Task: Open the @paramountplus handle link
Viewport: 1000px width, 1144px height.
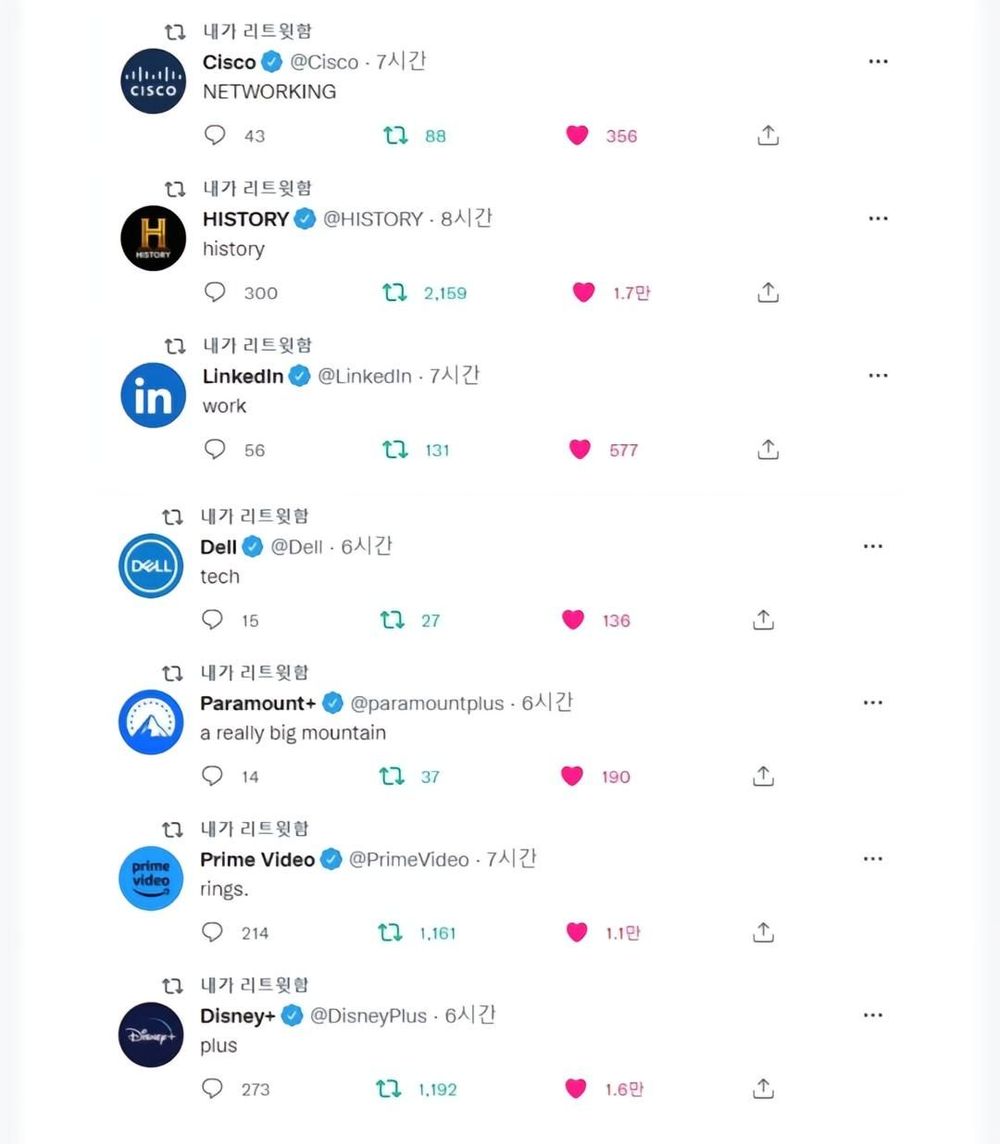Action: pos(427,703)
